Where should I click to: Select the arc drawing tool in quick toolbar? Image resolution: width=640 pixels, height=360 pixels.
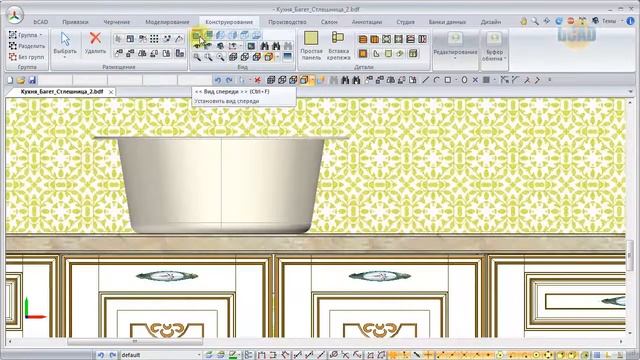[436, 80]
